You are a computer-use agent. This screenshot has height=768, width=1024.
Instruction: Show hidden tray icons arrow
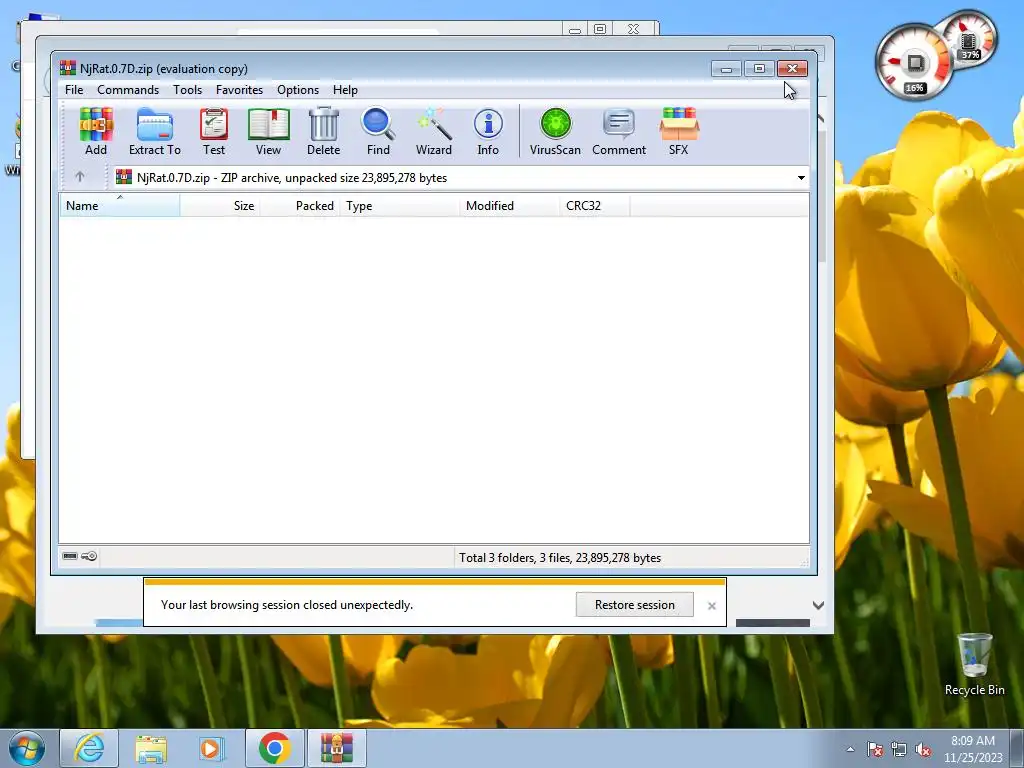(850, 750)
